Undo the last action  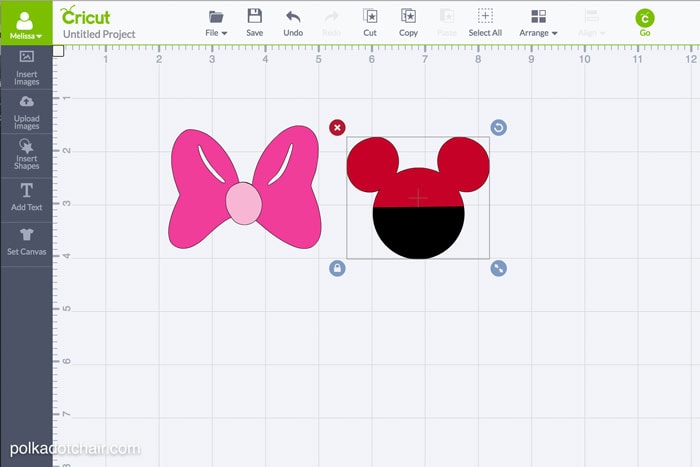[293, 21]
